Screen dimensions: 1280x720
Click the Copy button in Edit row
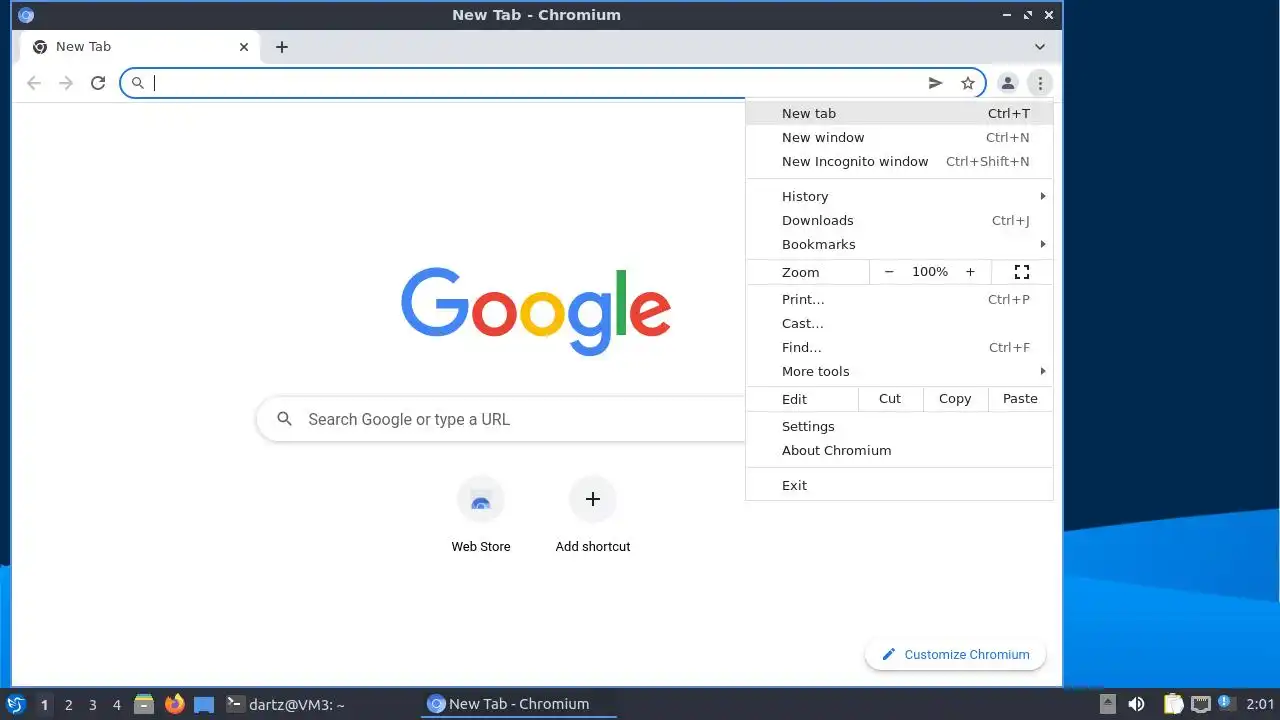coord(955,398)
